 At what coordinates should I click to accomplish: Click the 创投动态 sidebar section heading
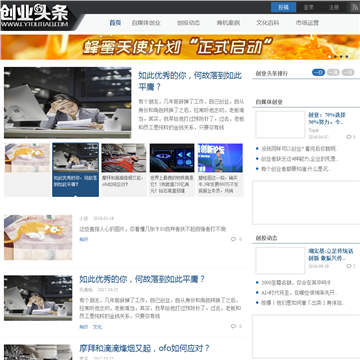266,238
